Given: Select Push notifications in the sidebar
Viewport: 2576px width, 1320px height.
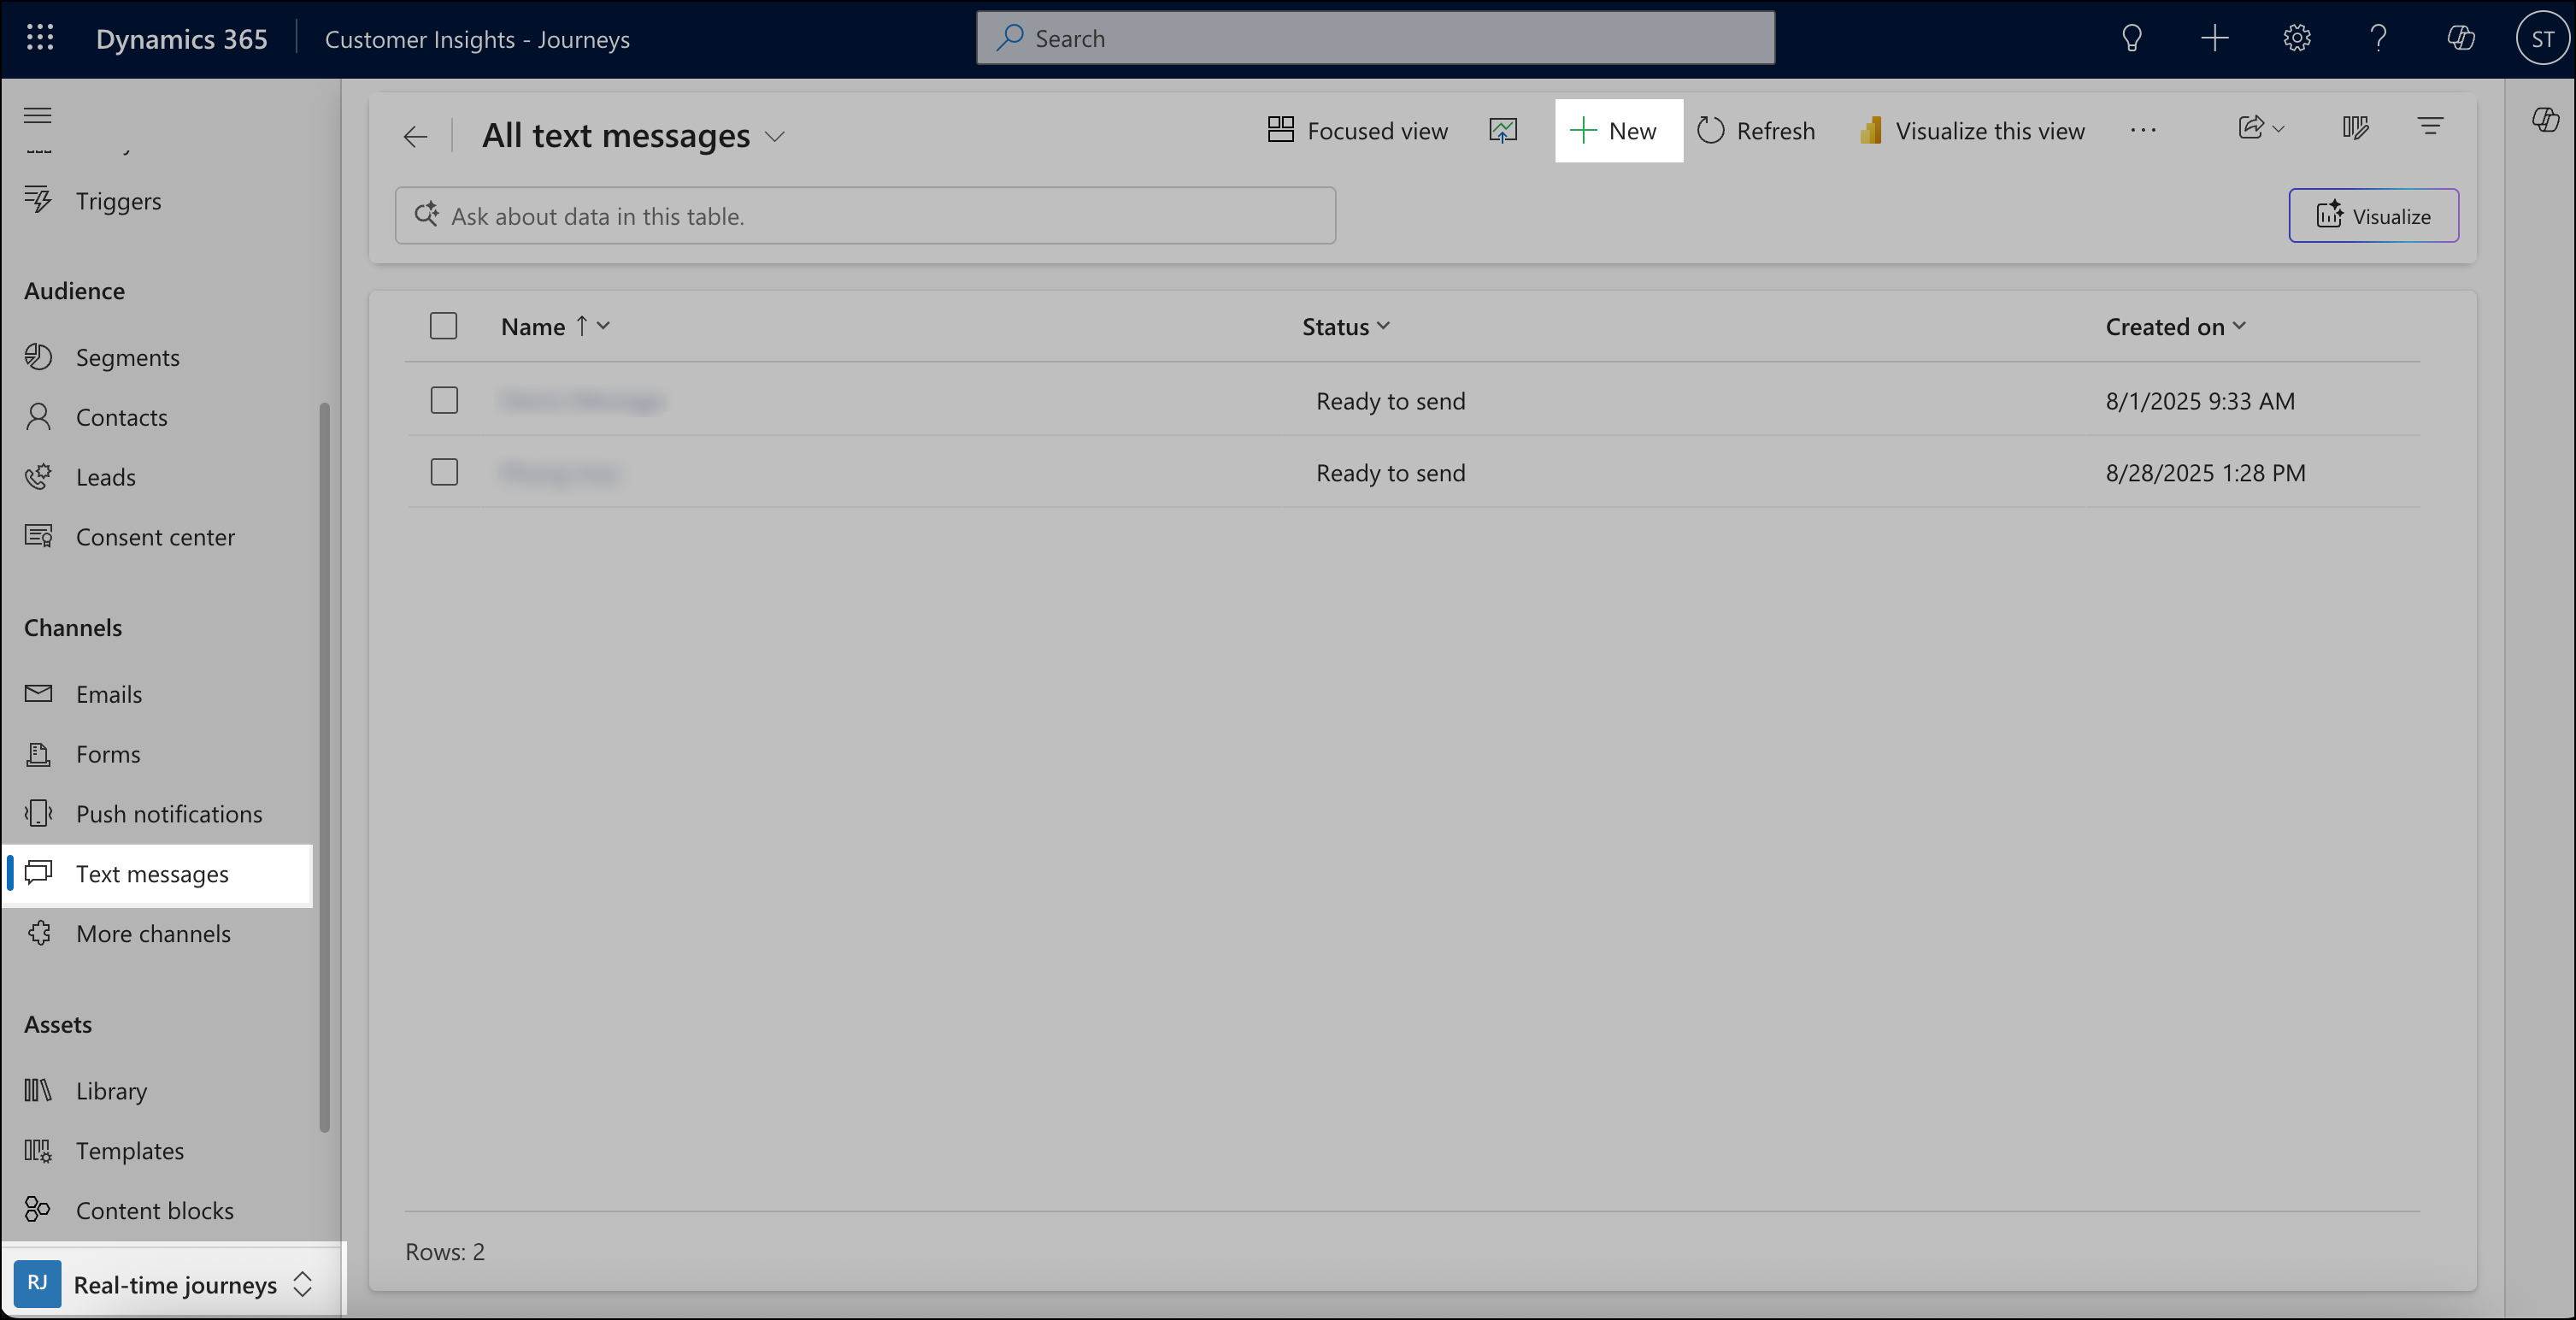Looking at the screenshot, I should point(169,813).
